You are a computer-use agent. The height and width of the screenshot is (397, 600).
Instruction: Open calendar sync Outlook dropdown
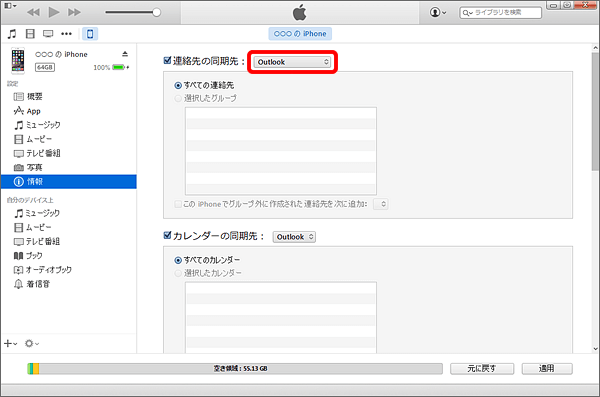click(x=294, y=237)
